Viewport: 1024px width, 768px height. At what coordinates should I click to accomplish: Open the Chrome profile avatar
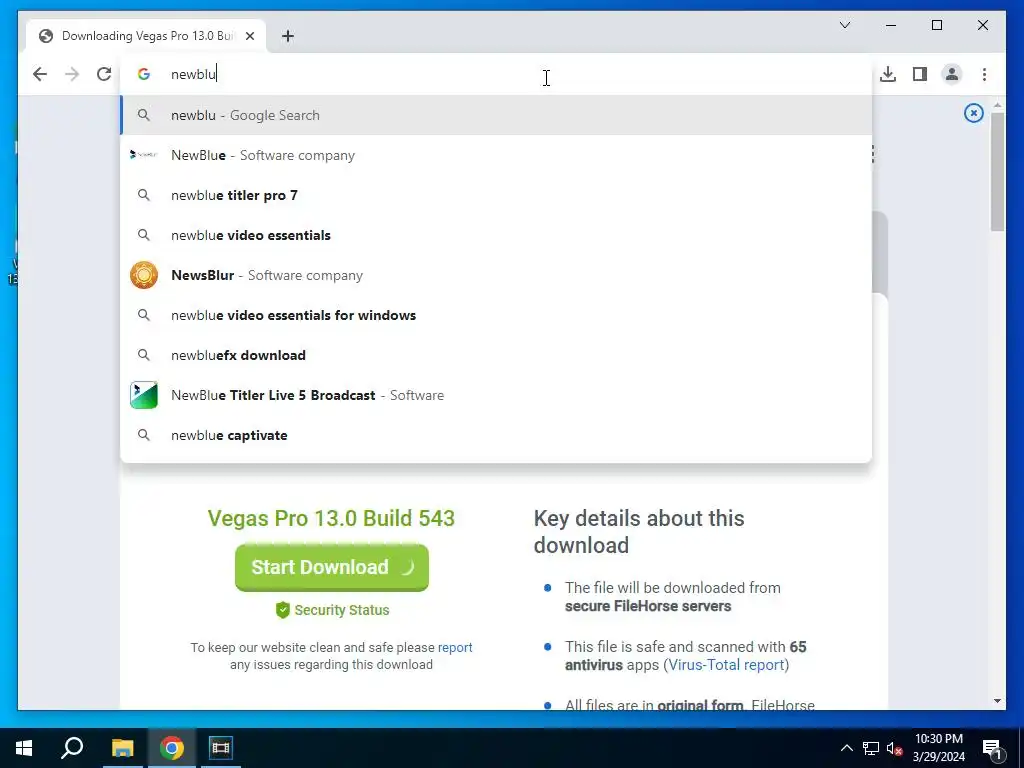coord(952,74)
